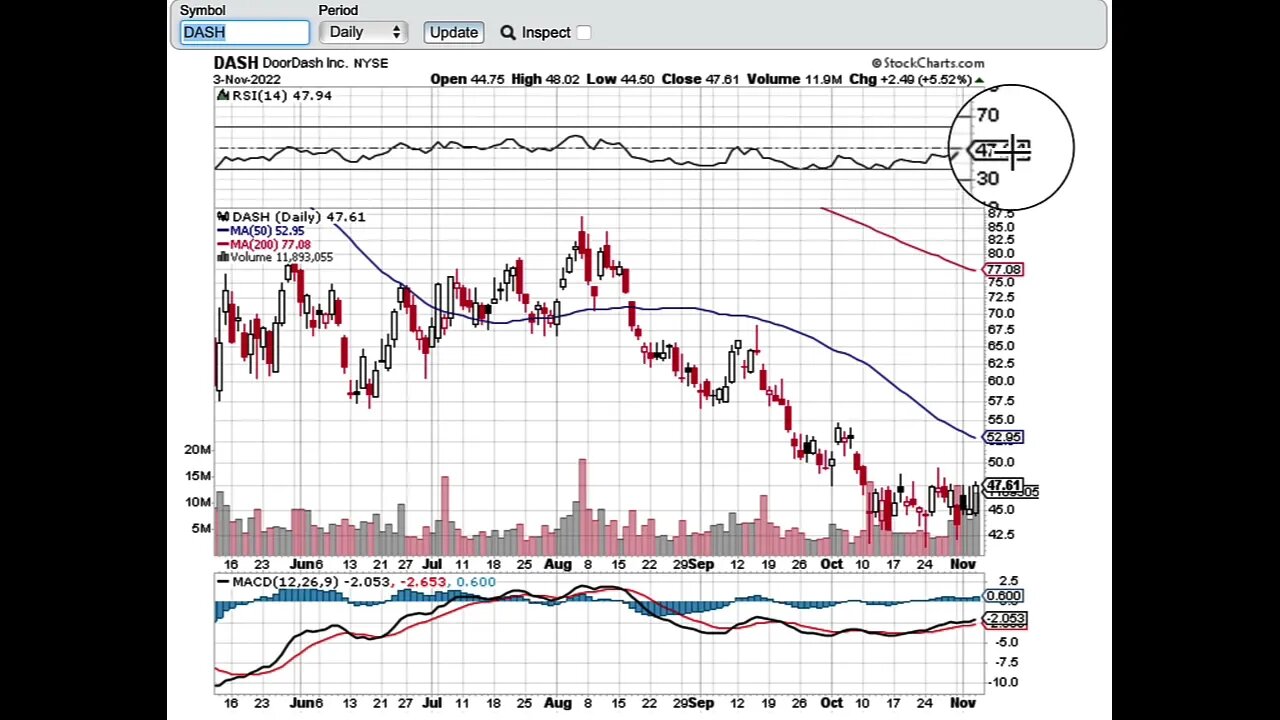Click the Aug label on price chart axis
Image resolution: width=1280 pixels, height=720 pixels.
(557, 564)
